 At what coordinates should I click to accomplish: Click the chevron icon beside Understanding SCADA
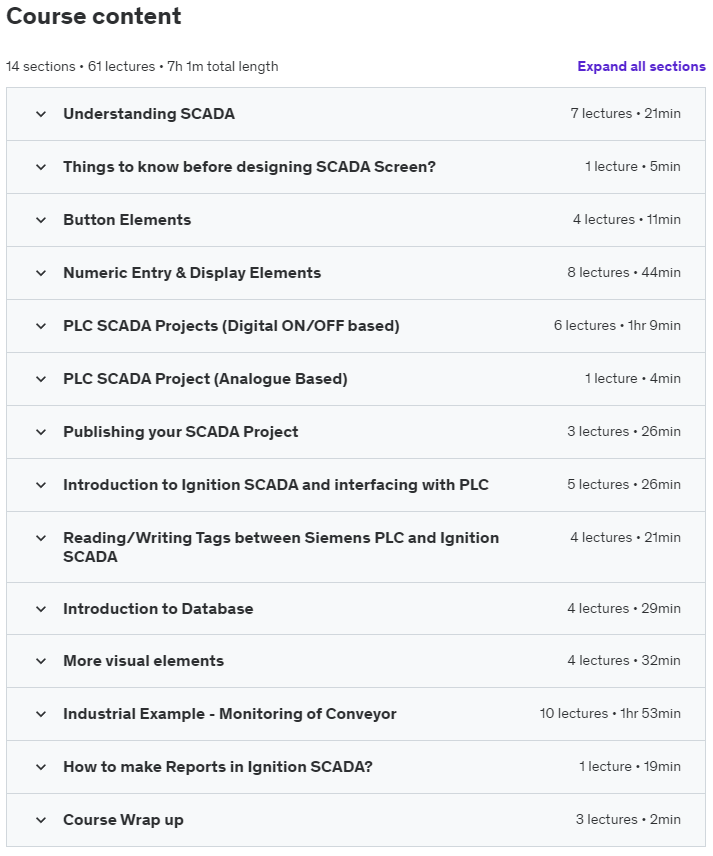[41, 114]
